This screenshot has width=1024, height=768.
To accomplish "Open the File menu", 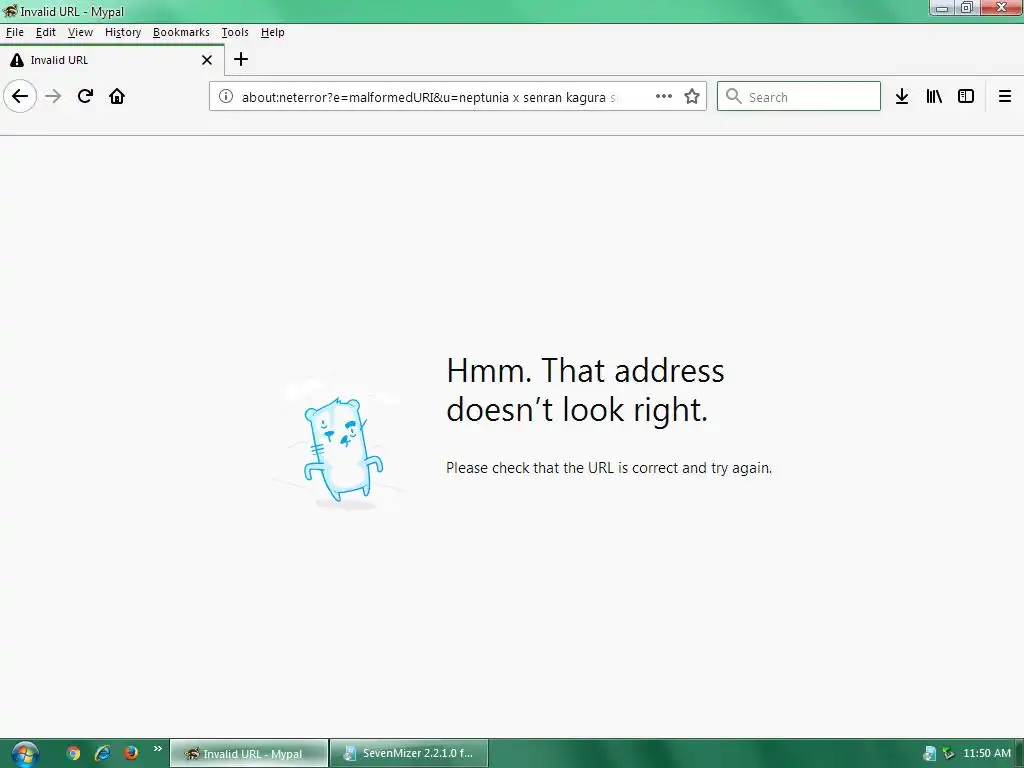I will [15, 32].
